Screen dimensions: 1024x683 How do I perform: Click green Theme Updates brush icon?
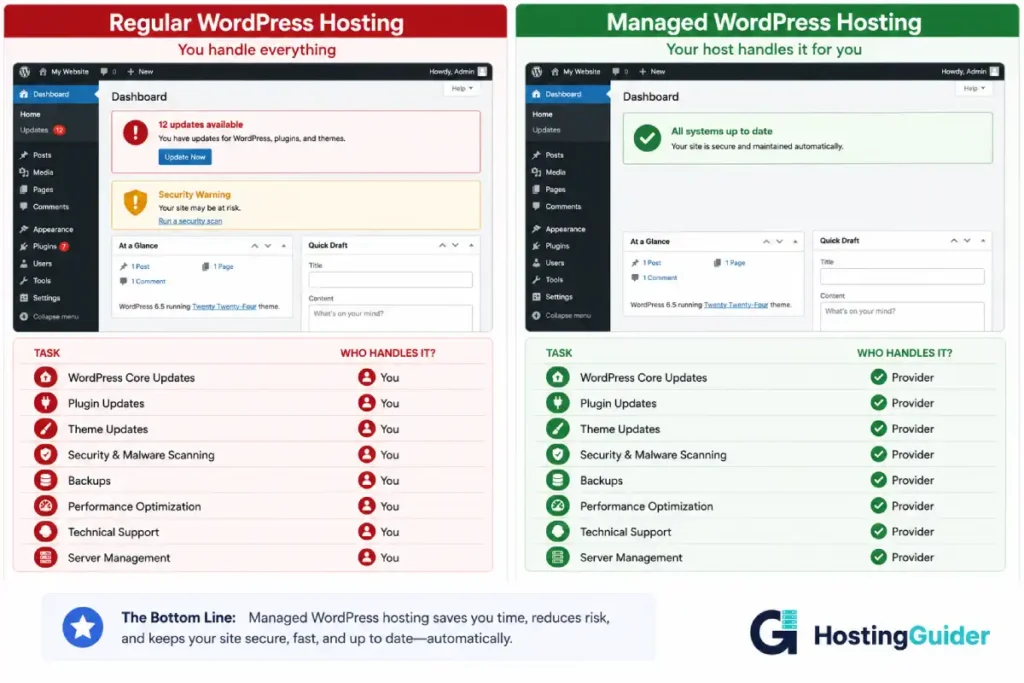pos(558,429)
